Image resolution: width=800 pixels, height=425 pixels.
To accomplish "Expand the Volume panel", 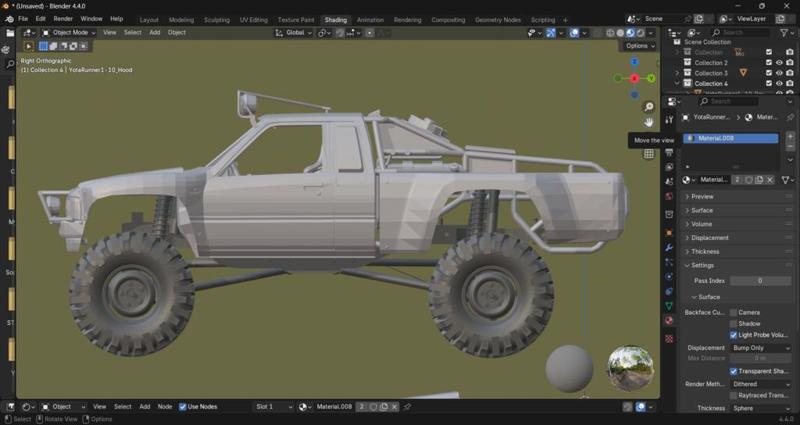I will (x=738, y=224).
